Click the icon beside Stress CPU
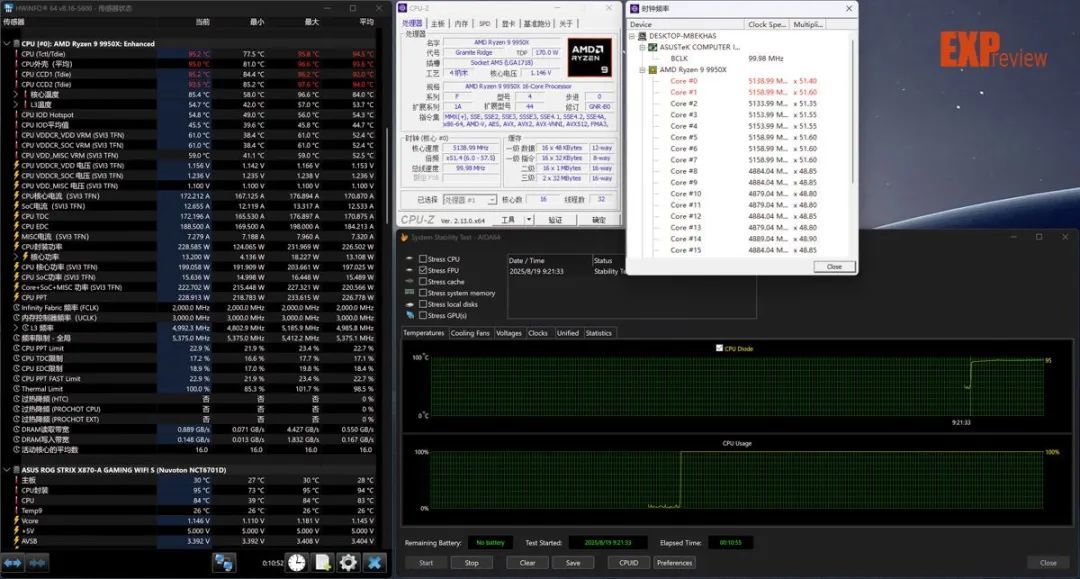Viewport: 1080px width, 579px height. tap(409, 259)
